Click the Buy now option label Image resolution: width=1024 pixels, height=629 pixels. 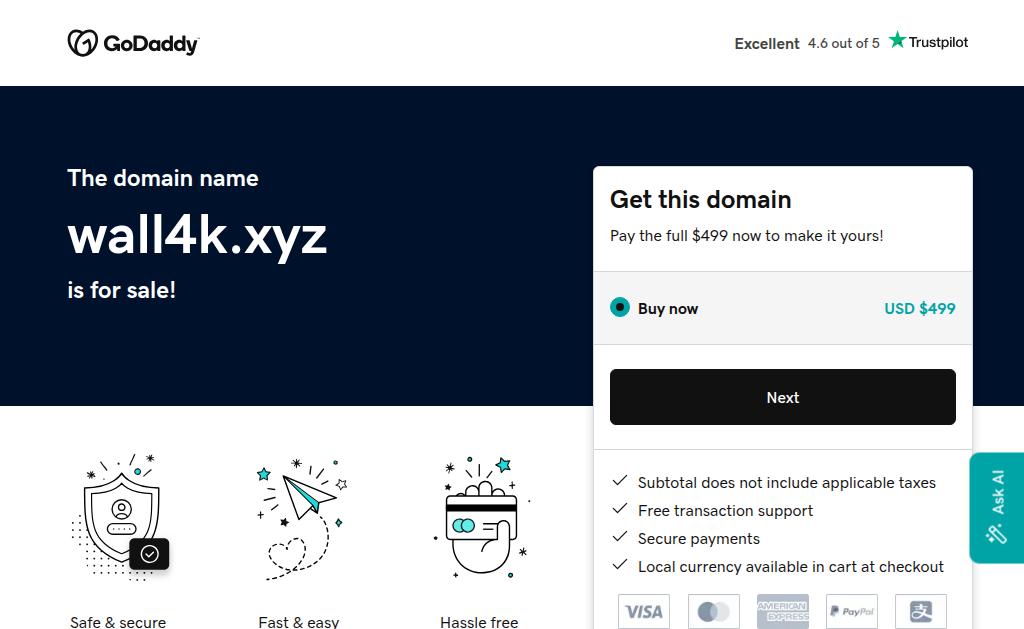(x=667, y=308)
